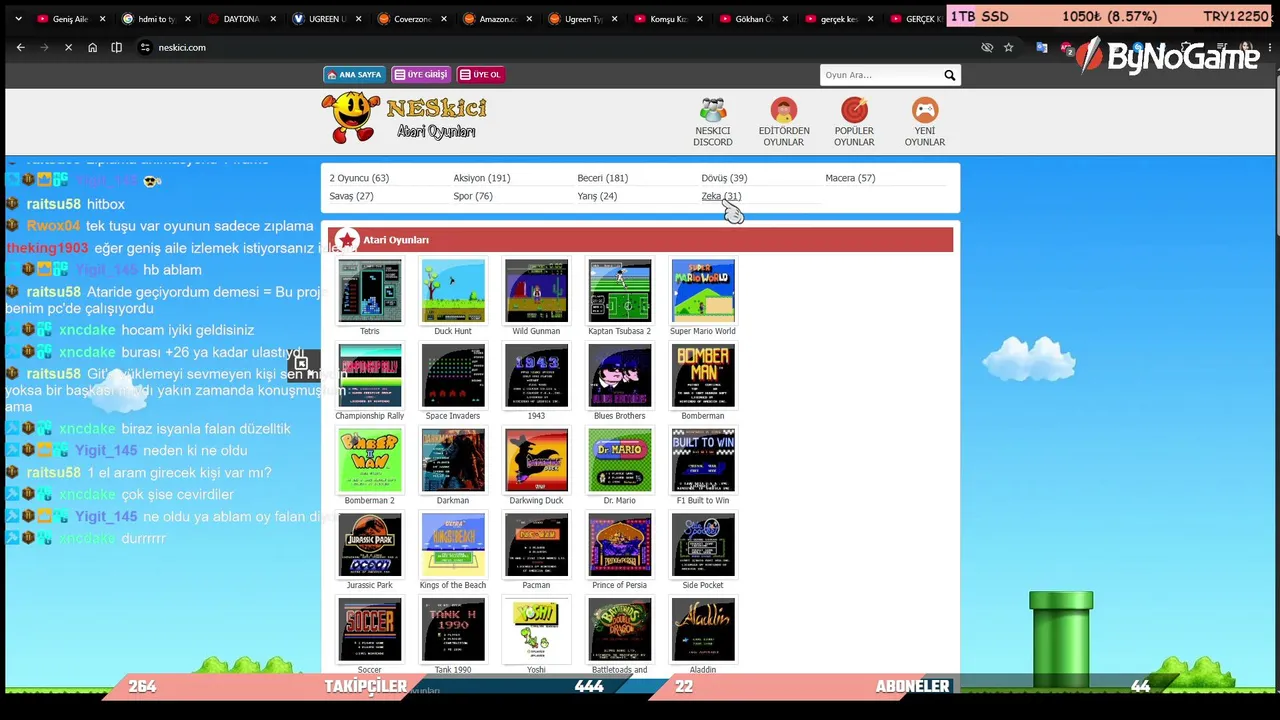Open the Darkwing Duck thumbnail
1280x720 pixels.
[x=536, y=460]
